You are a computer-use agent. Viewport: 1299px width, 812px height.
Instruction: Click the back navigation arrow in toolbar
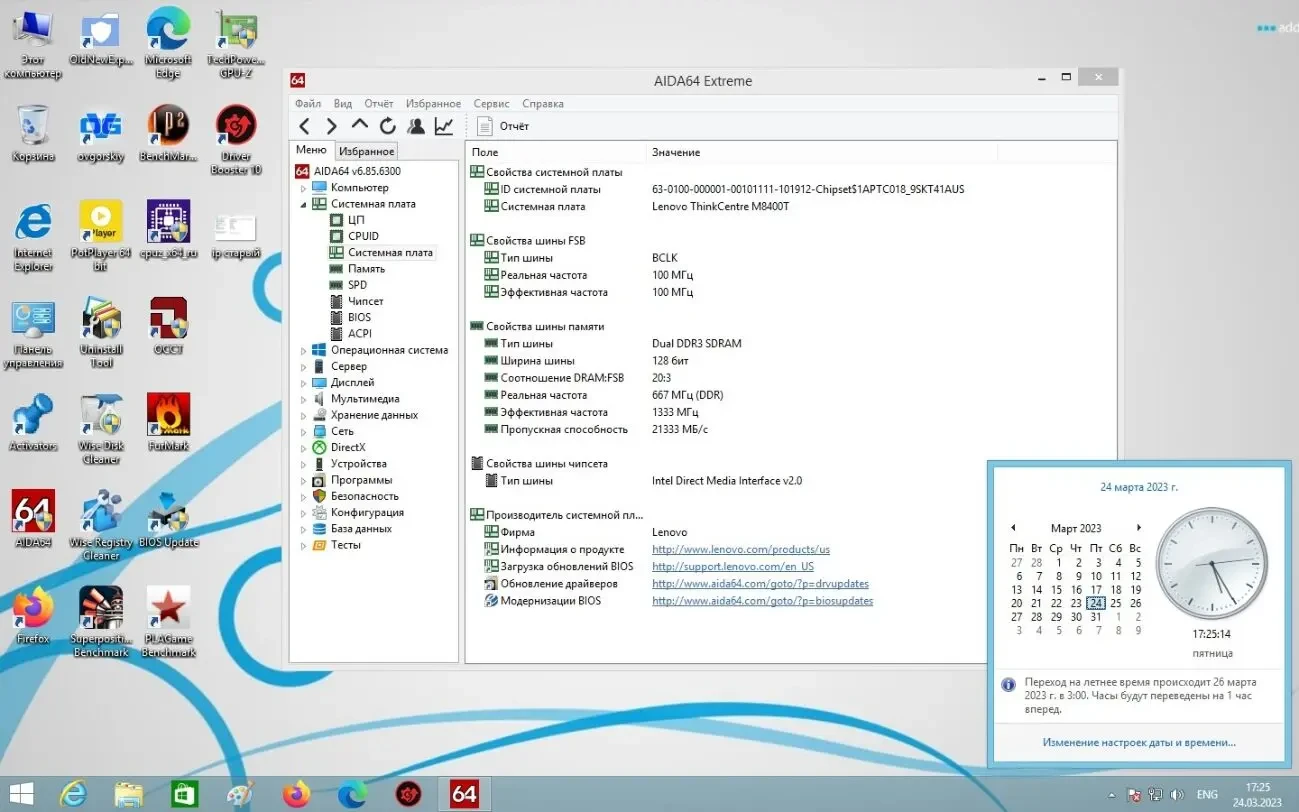pyautogui.click(x=304, y=125)
